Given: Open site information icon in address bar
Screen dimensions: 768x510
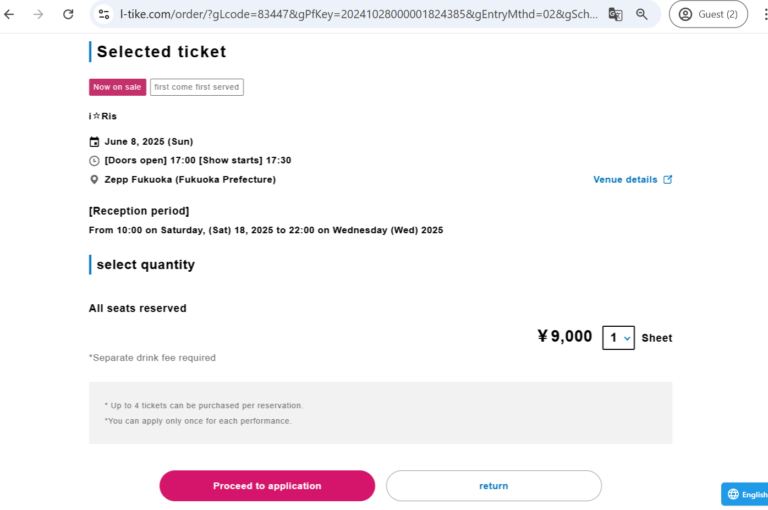Looking at the screenshot, I should (x=104, y=15).
